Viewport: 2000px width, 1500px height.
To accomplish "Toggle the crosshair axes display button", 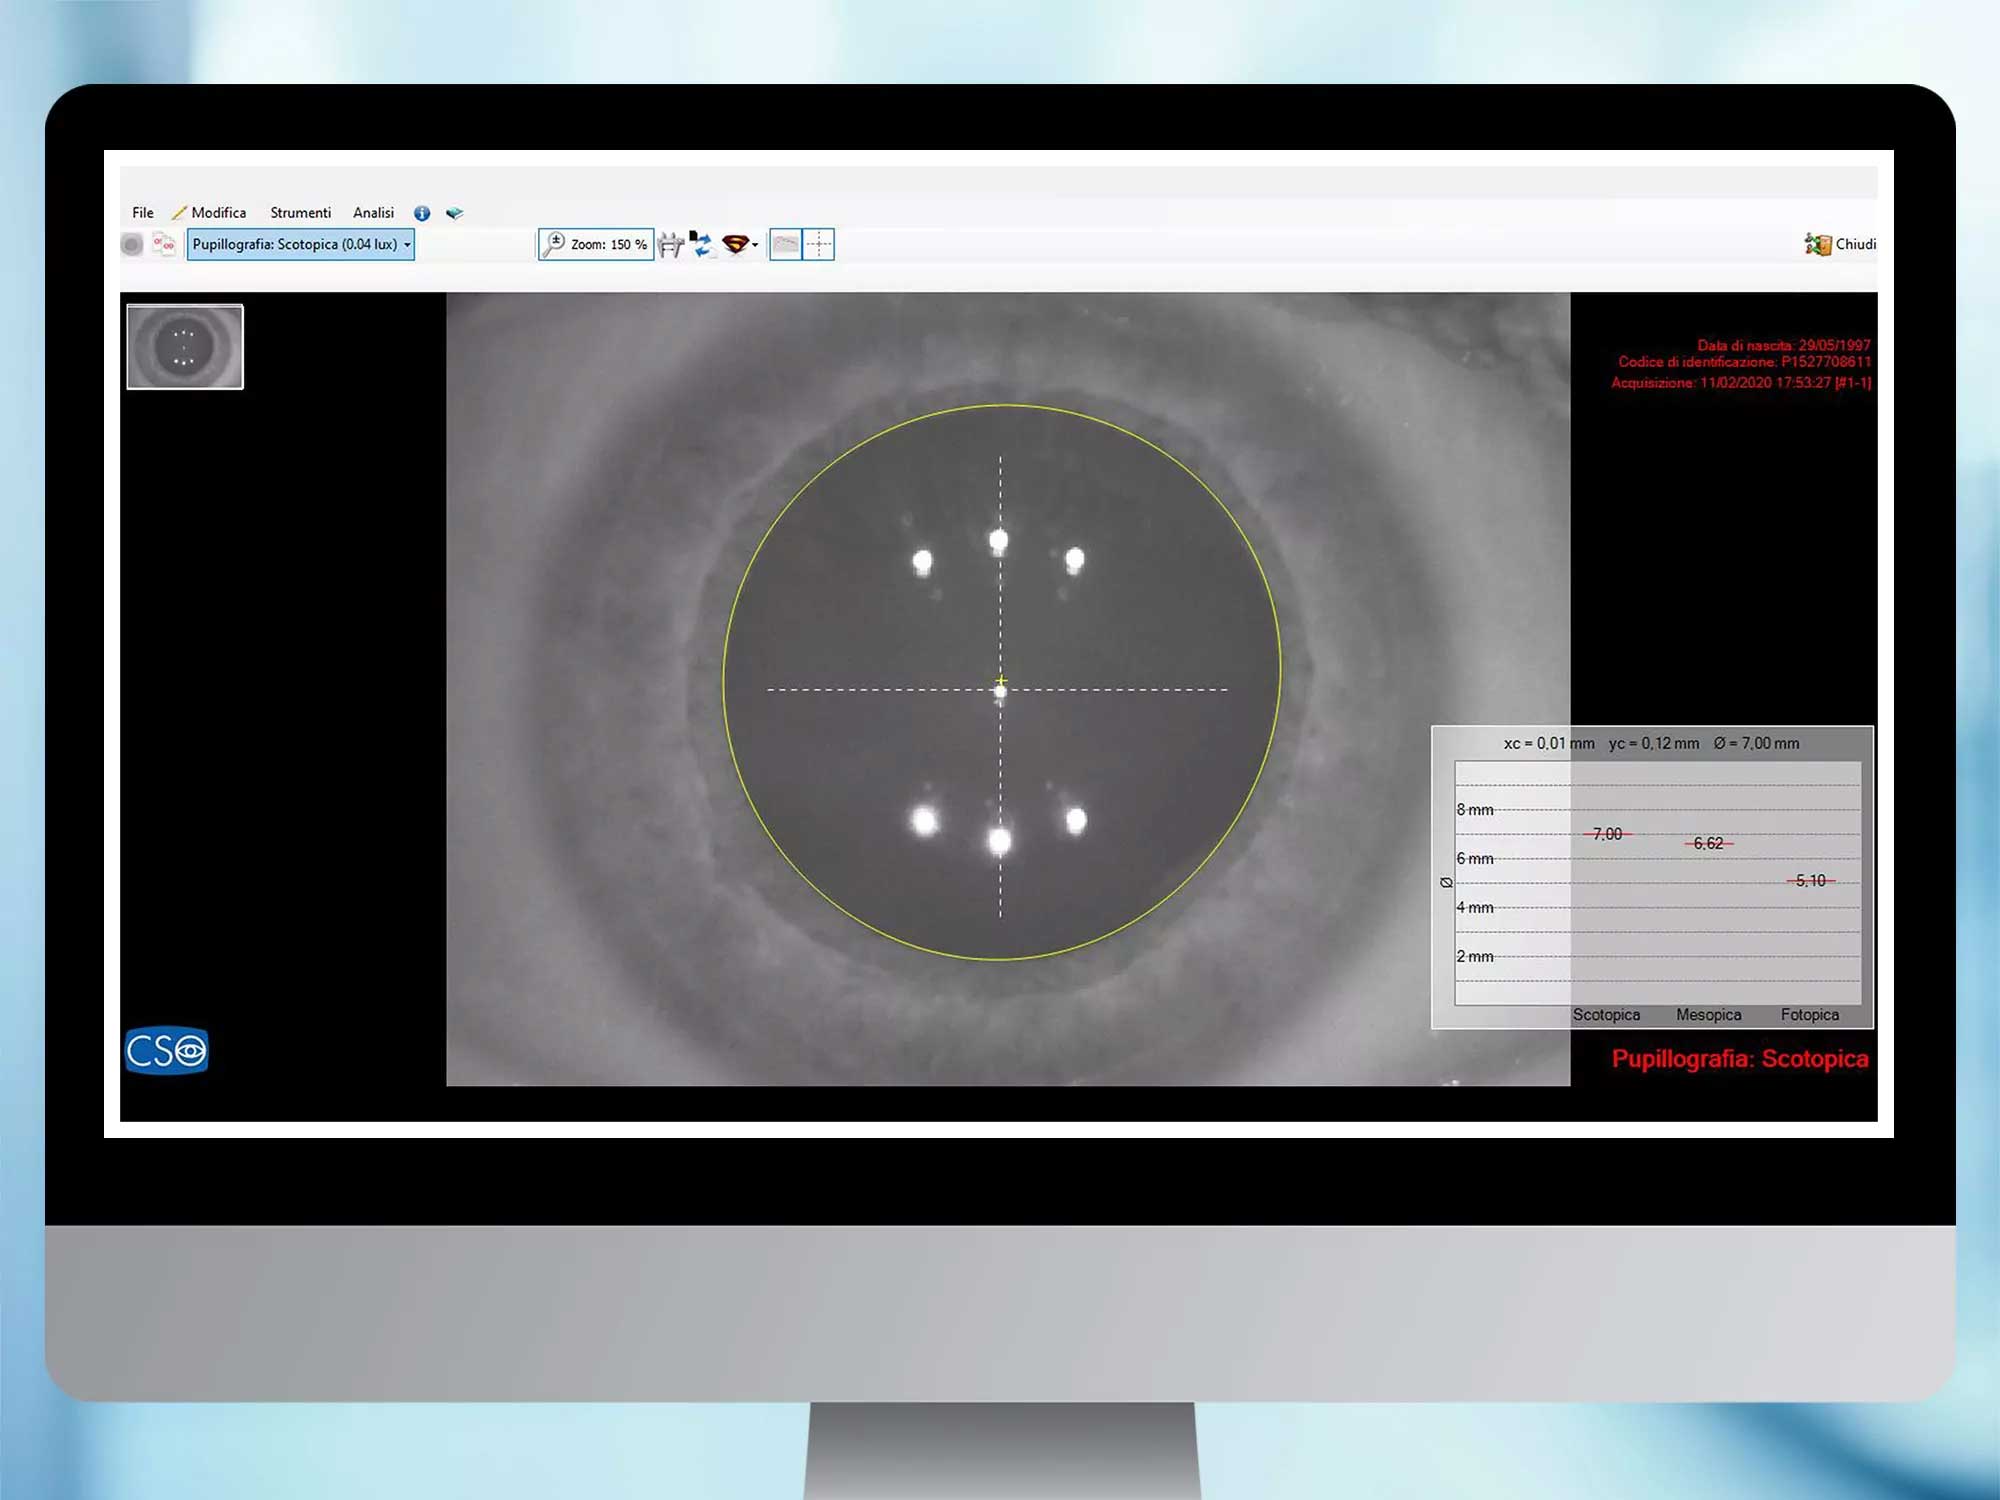I will coord(819,244).
